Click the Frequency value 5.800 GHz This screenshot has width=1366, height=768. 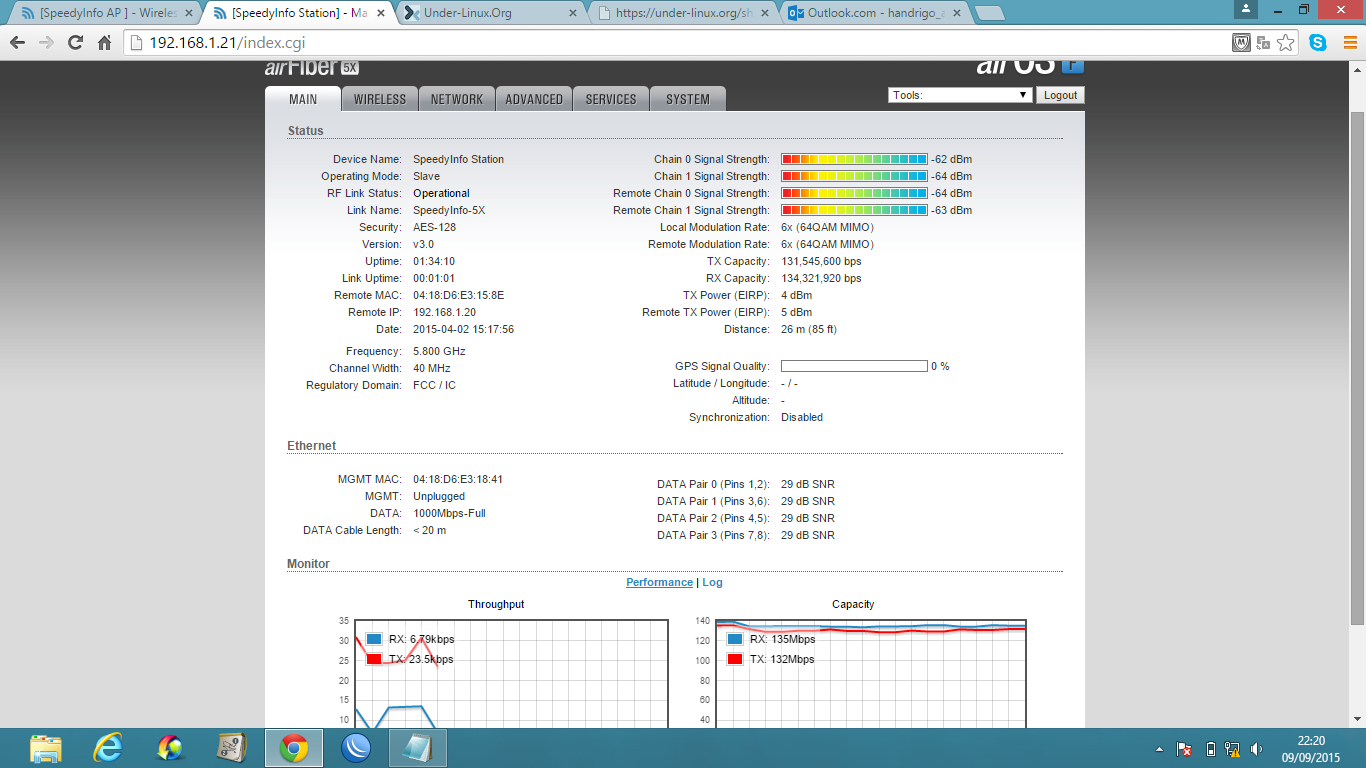click(439, 351)
